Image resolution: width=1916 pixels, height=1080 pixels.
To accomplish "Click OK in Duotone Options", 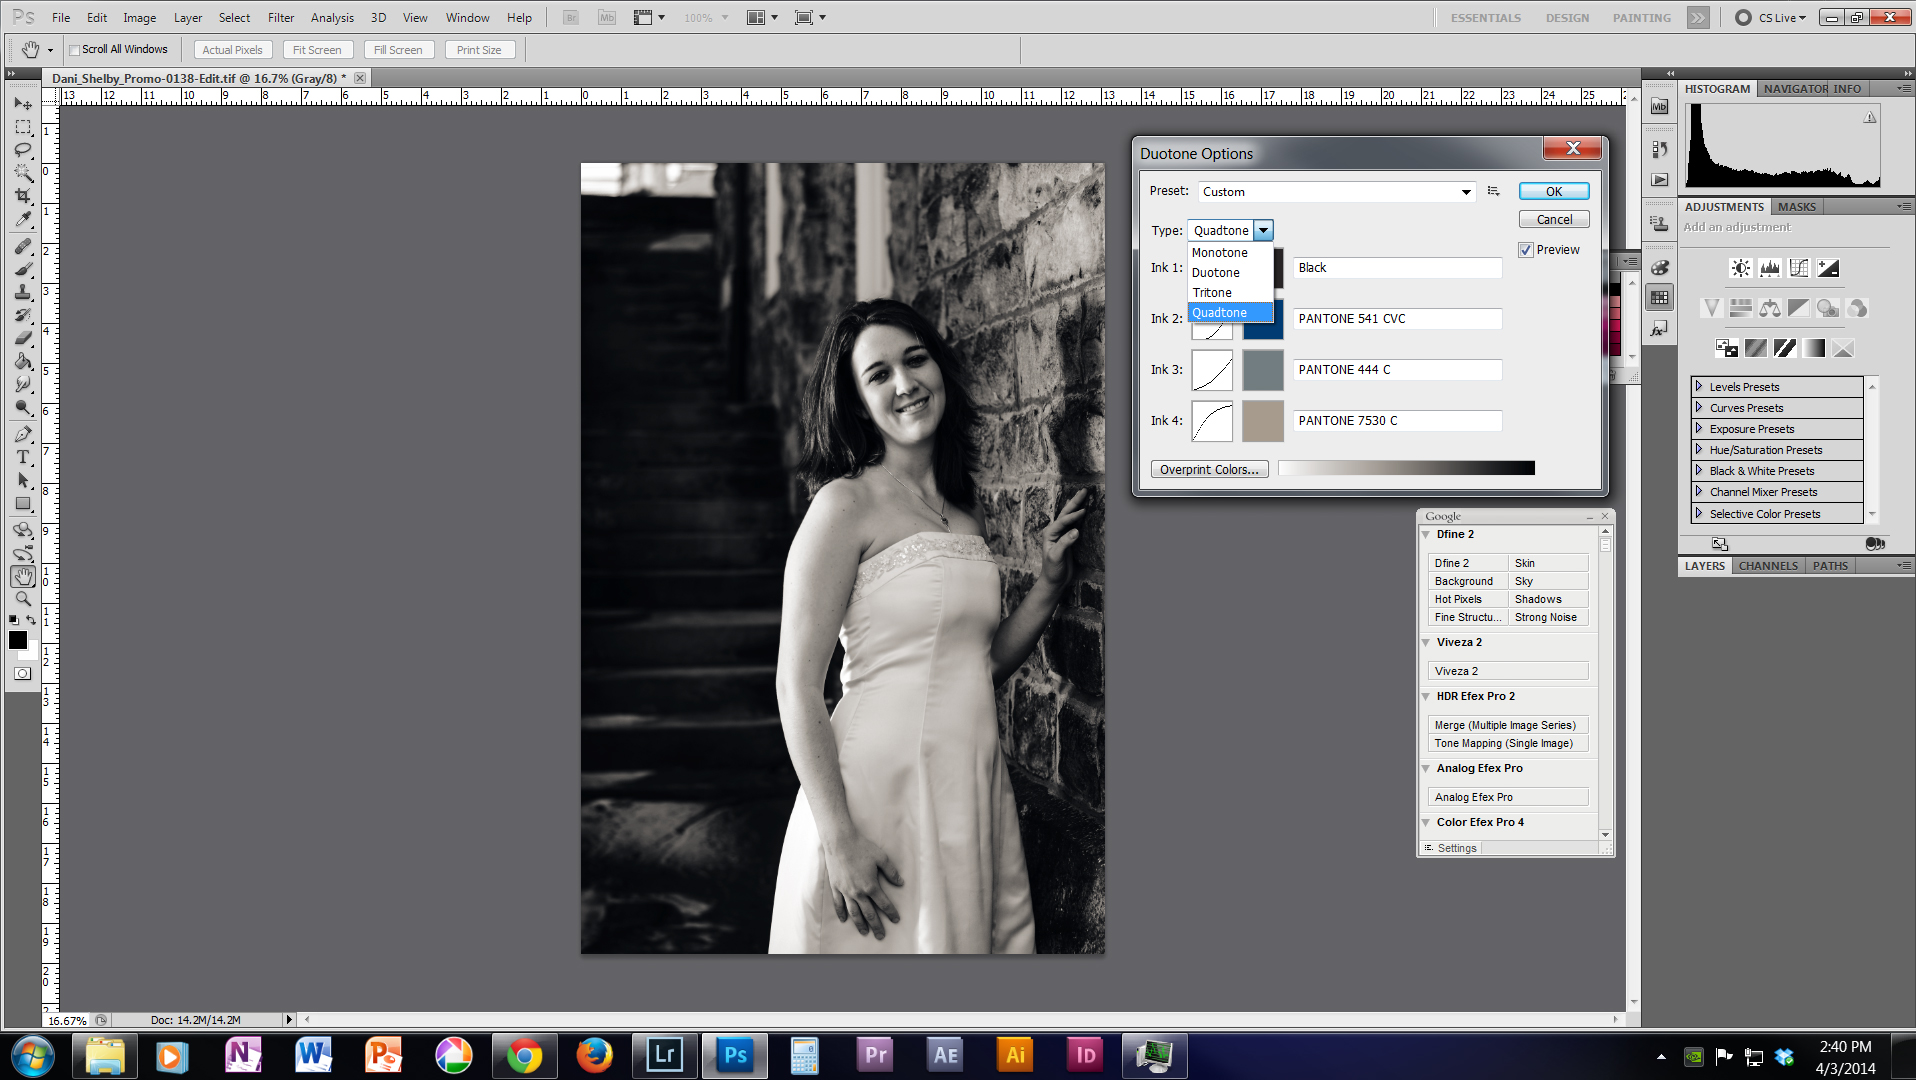I will coord(1553,192).
